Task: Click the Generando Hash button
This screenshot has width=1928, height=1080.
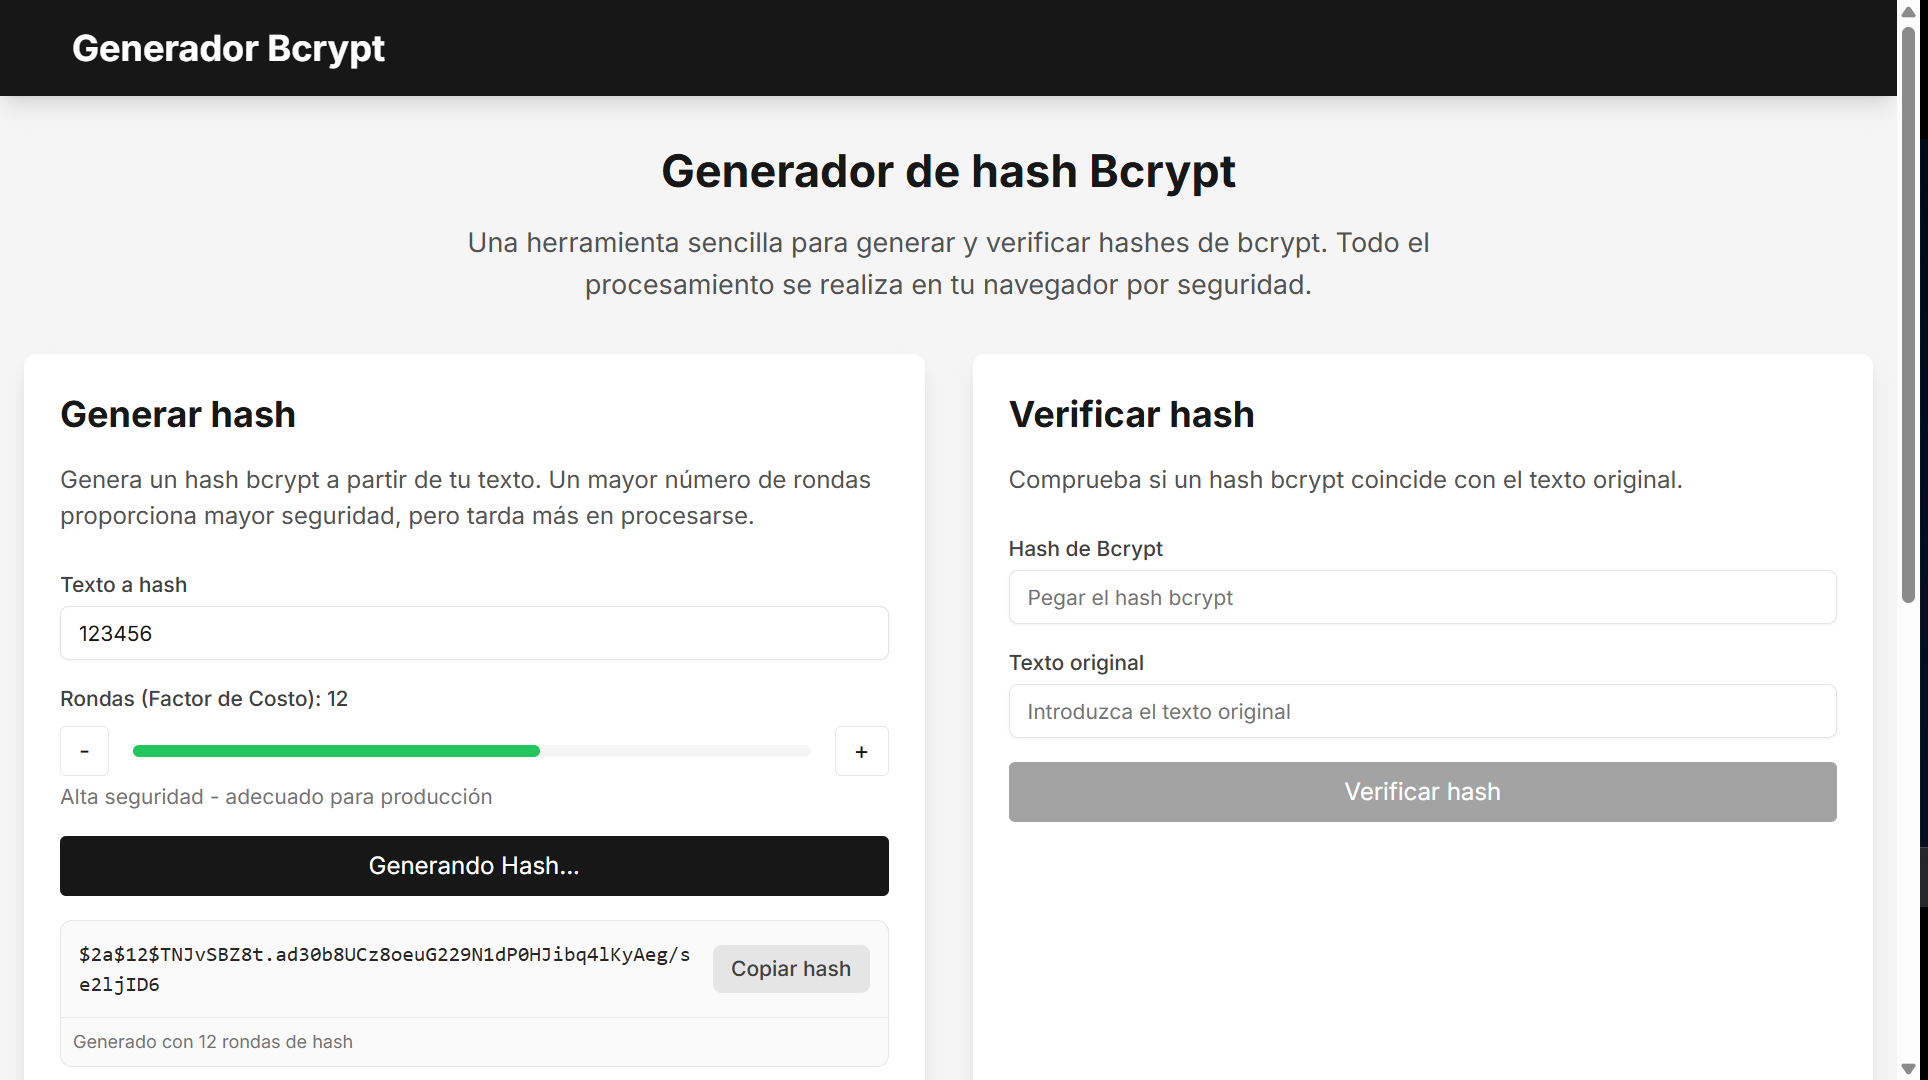Action: click(x=473, y=865)
